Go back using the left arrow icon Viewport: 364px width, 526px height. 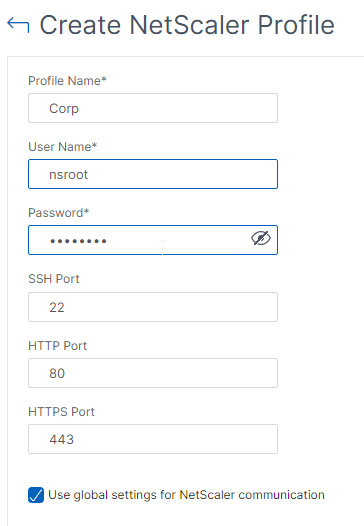tap(18, 25)
